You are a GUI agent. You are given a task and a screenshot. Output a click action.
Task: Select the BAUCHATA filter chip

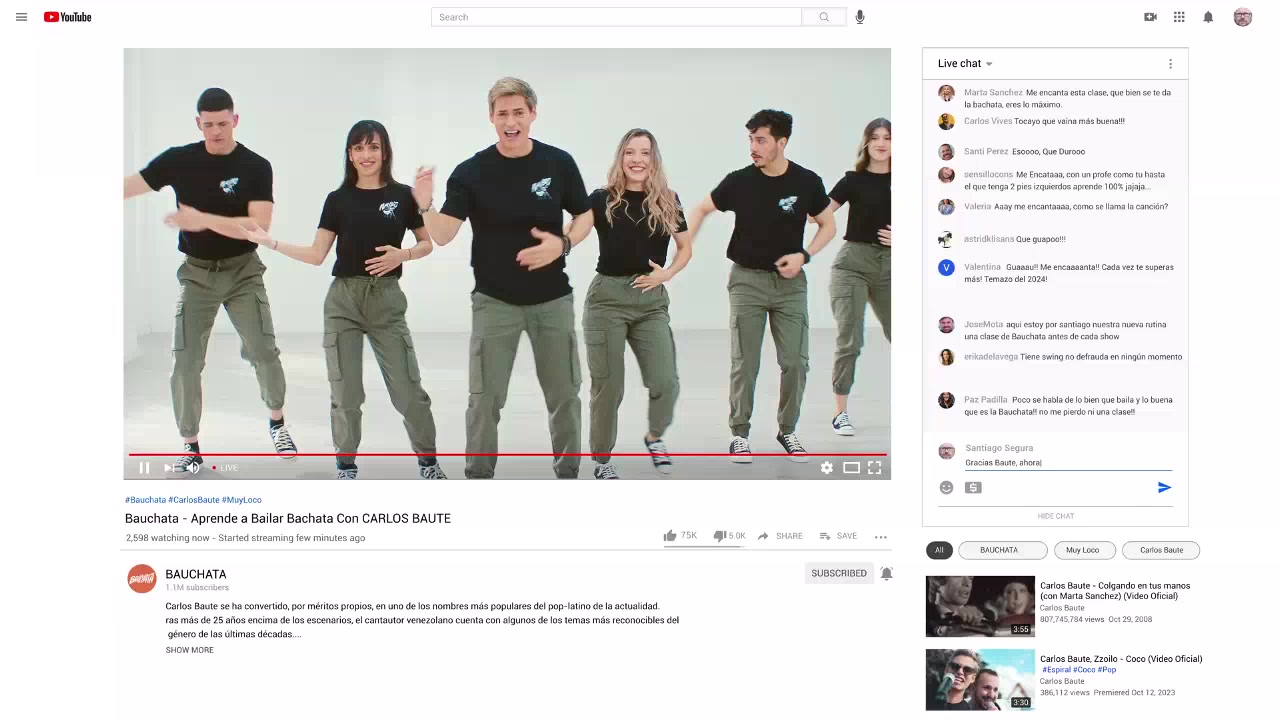[1003, 550]
